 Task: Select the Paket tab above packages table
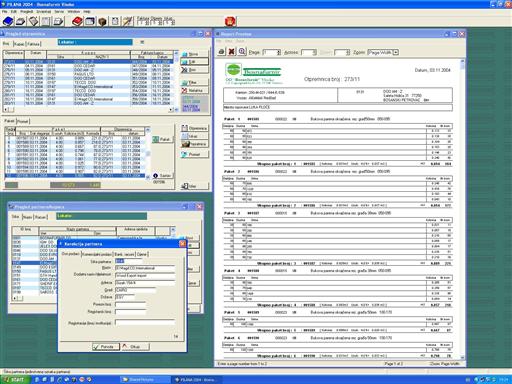pyautogui.click(x=10, y=121)
